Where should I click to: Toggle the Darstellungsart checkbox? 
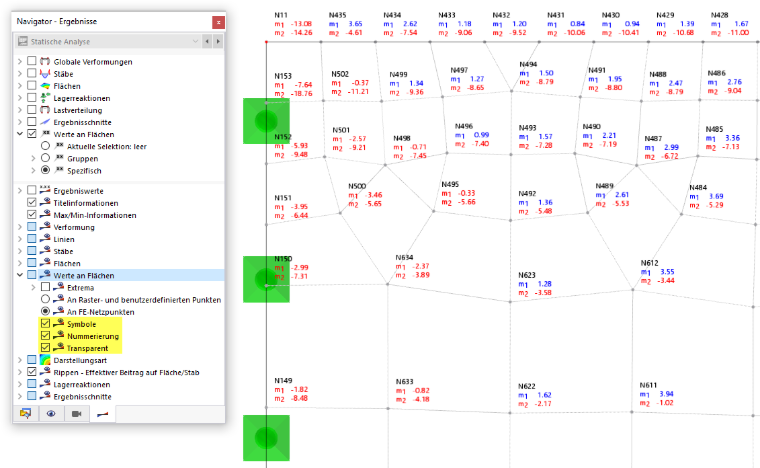pyautogui.click(x=32, y=359)
